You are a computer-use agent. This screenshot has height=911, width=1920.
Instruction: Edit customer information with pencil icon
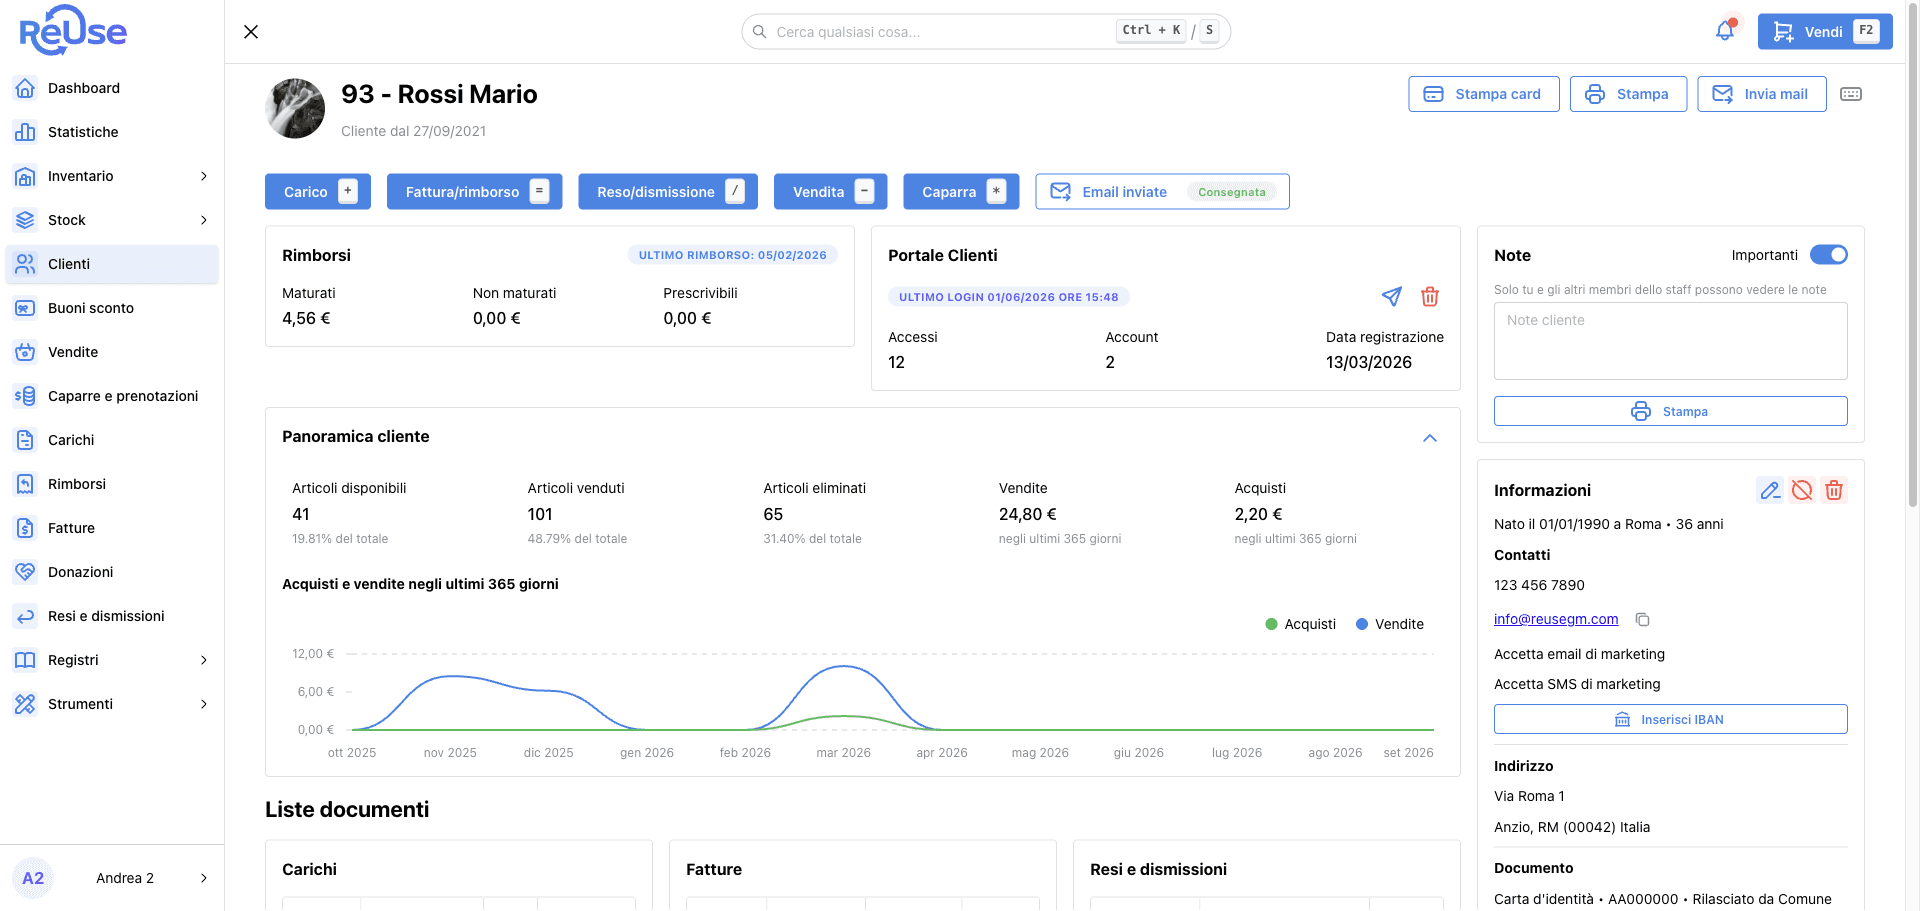(x=1770, y=490)
